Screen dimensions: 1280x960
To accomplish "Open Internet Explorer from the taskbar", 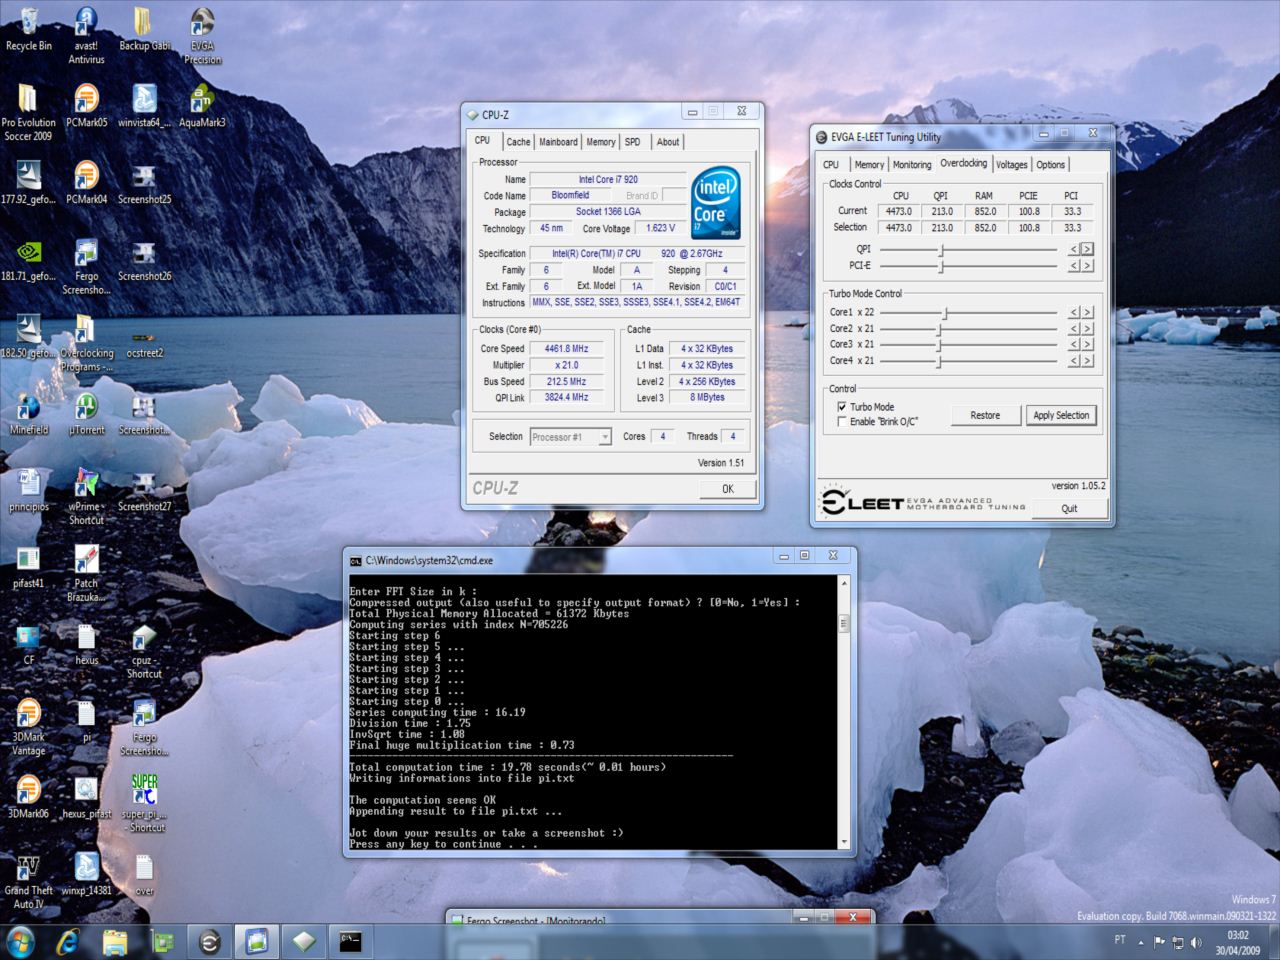I will 68,941.
